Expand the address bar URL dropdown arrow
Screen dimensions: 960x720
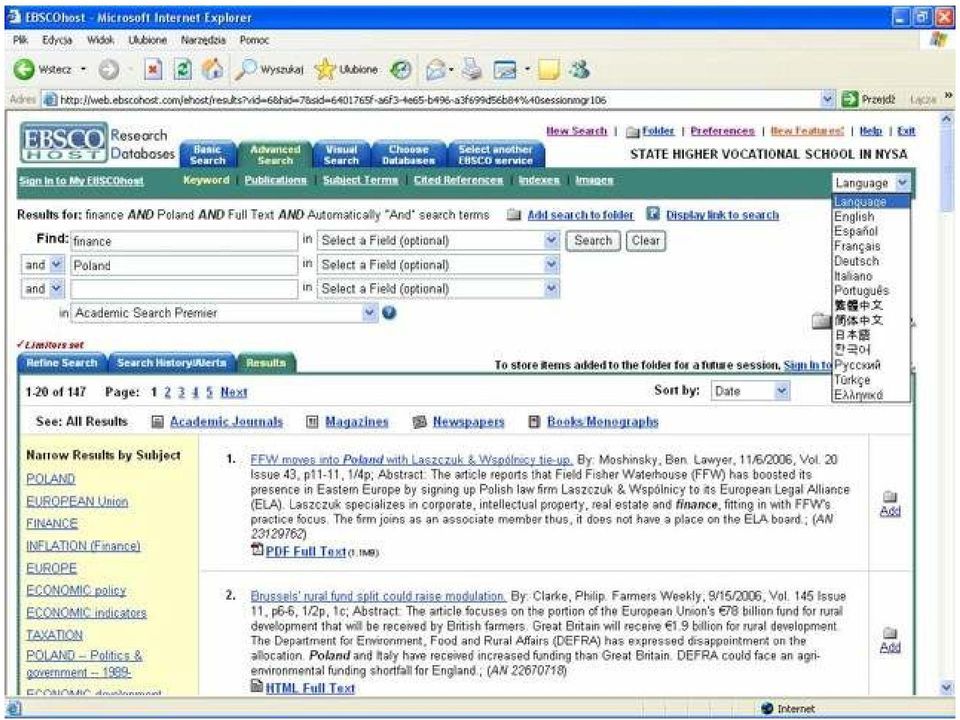pyautogui.click(x=828, y=99)
